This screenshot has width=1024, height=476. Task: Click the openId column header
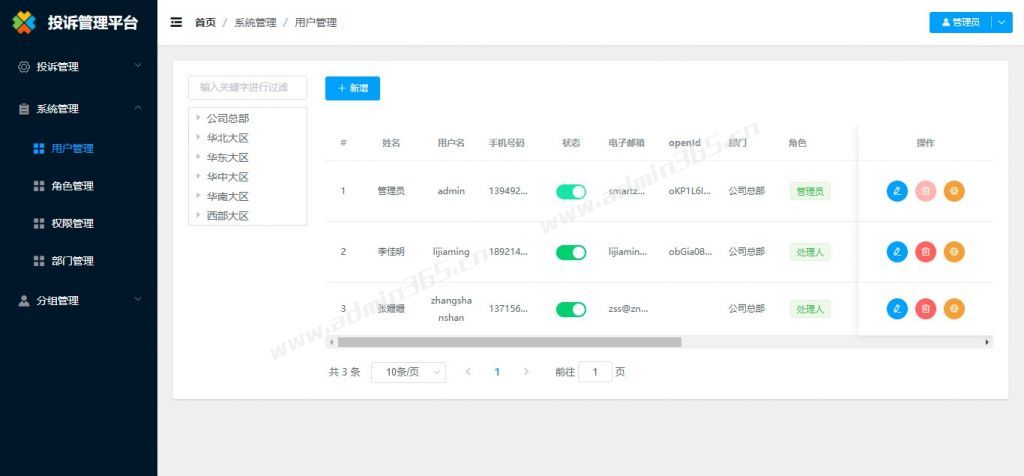click(x=684, y=143)
